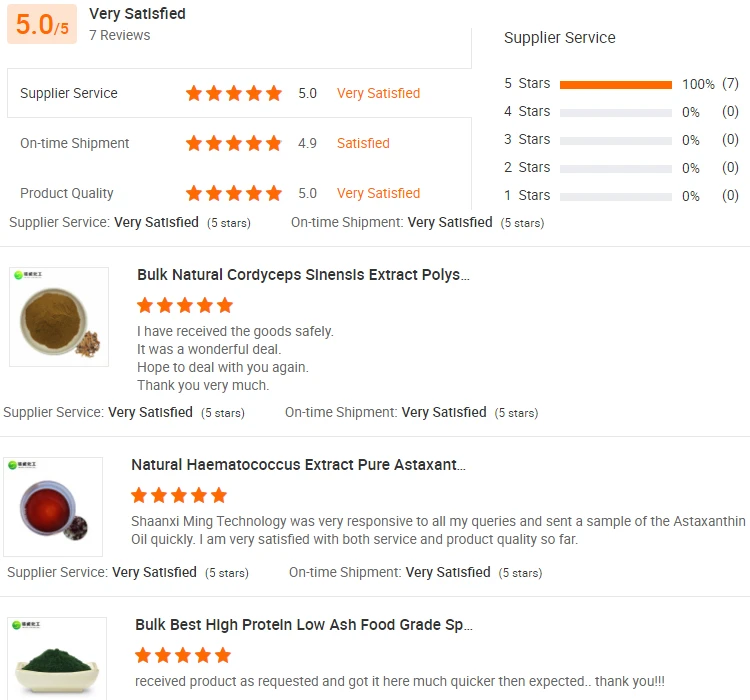Click the 7 Reviews count text
Viewport: 750px width, 700px height.
click(120, 35)
